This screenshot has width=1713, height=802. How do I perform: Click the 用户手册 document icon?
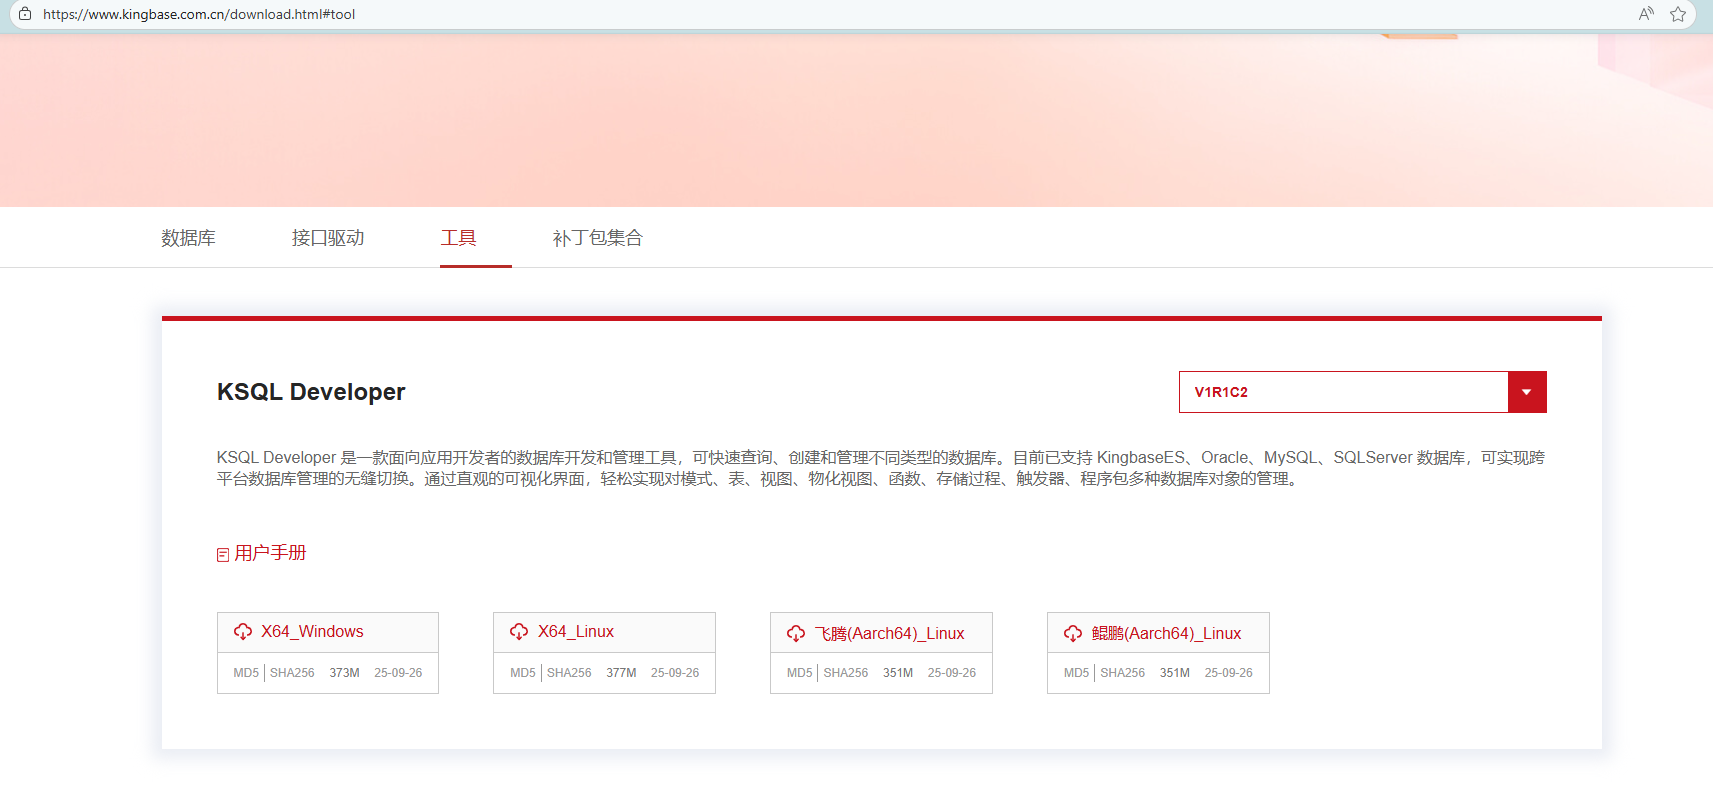(223, 554)
